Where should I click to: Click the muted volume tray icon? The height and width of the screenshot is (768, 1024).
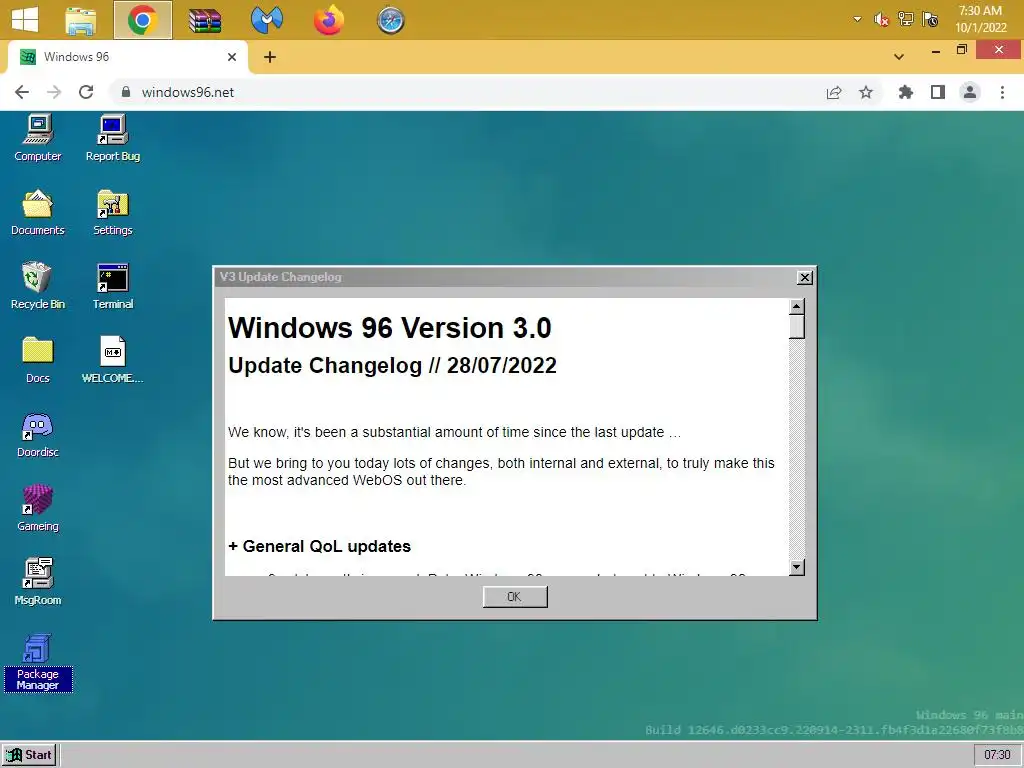(881, 20)
